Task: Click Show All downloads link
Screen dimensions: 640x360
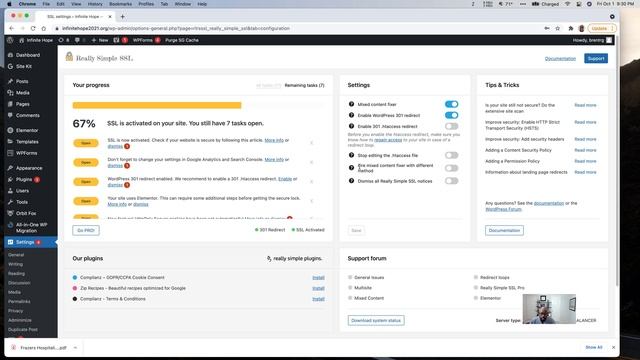Action: point(593,347)
